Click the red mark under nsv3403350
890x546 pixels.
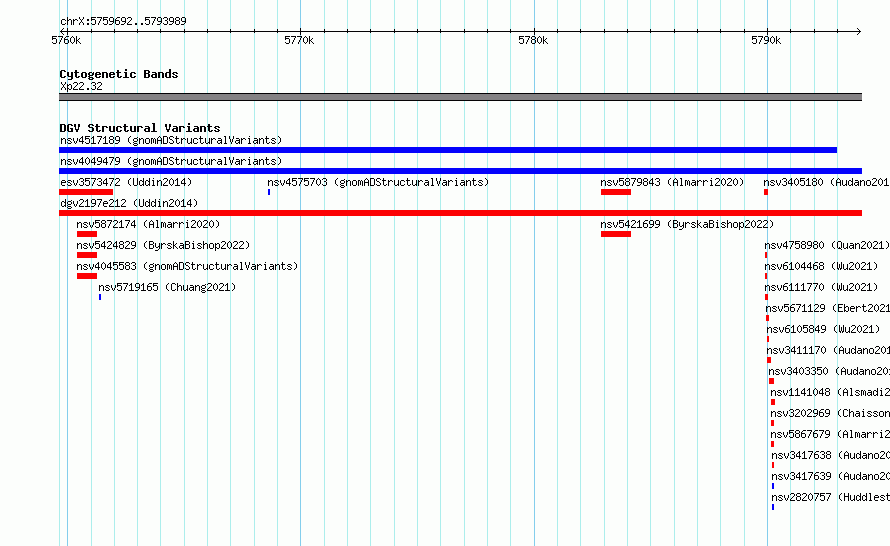pyautogui.click(x=771, y=381)
